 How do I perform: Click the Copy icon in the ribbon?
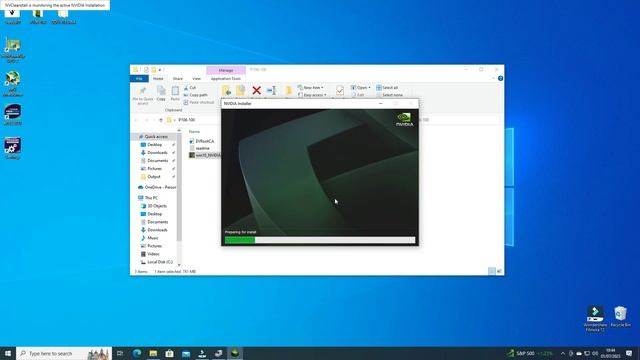coord(161,91)
